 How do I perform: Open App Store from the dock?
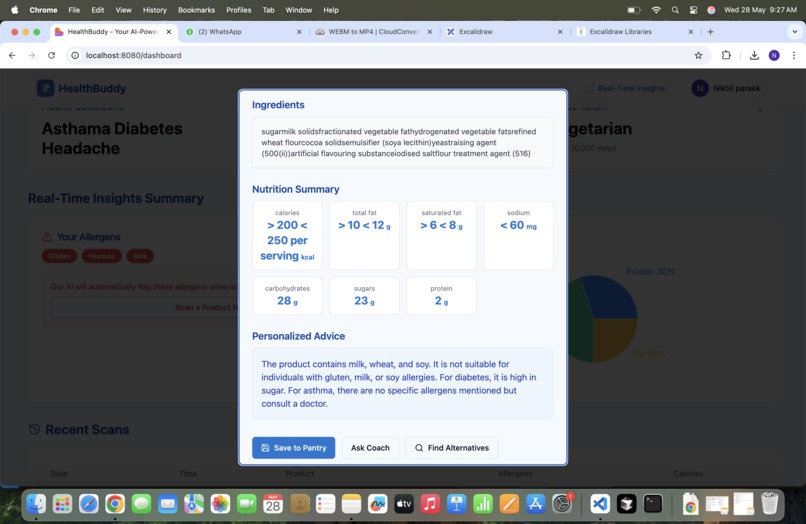click(535, 504)
